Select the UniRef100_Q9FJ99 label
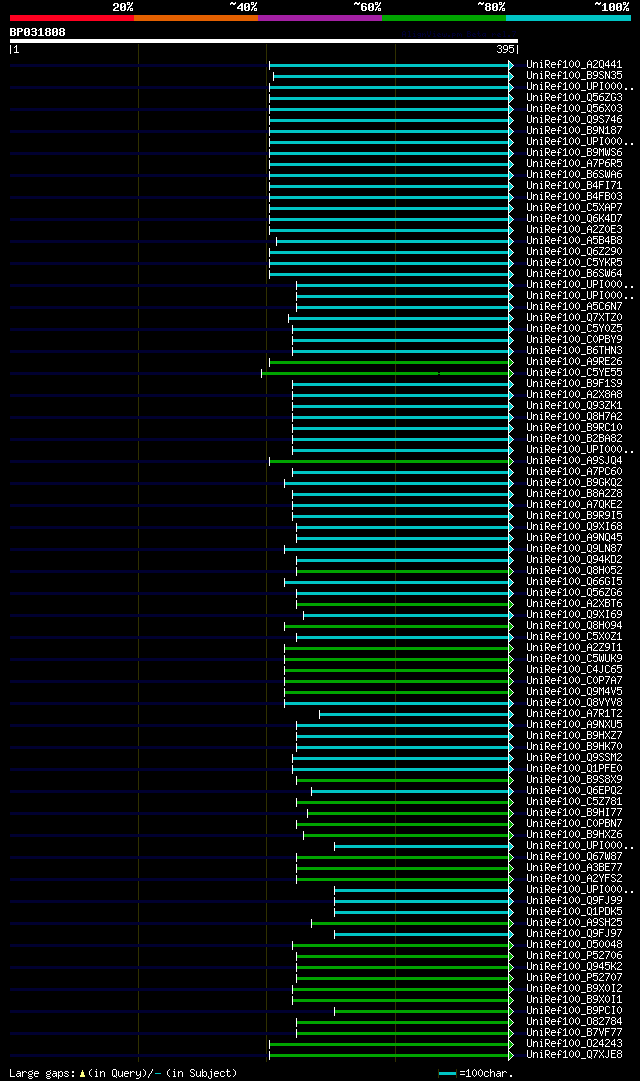Image resolution: width=640 pixels, height=1081 pixels. [574, 900]
